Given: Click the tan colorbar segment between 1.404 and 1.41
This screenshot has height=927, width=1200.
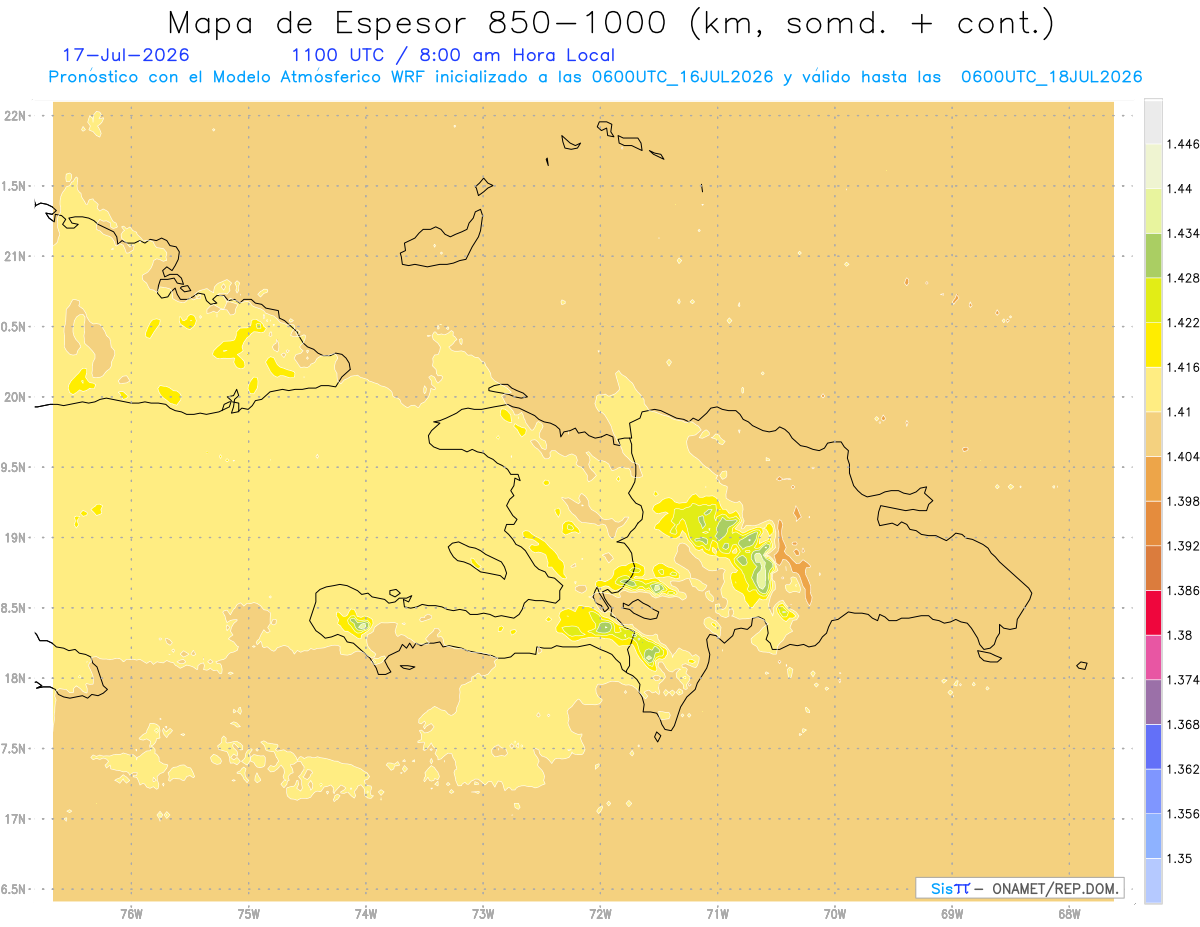Looking at the screenshot, I should coord(1153,434).
